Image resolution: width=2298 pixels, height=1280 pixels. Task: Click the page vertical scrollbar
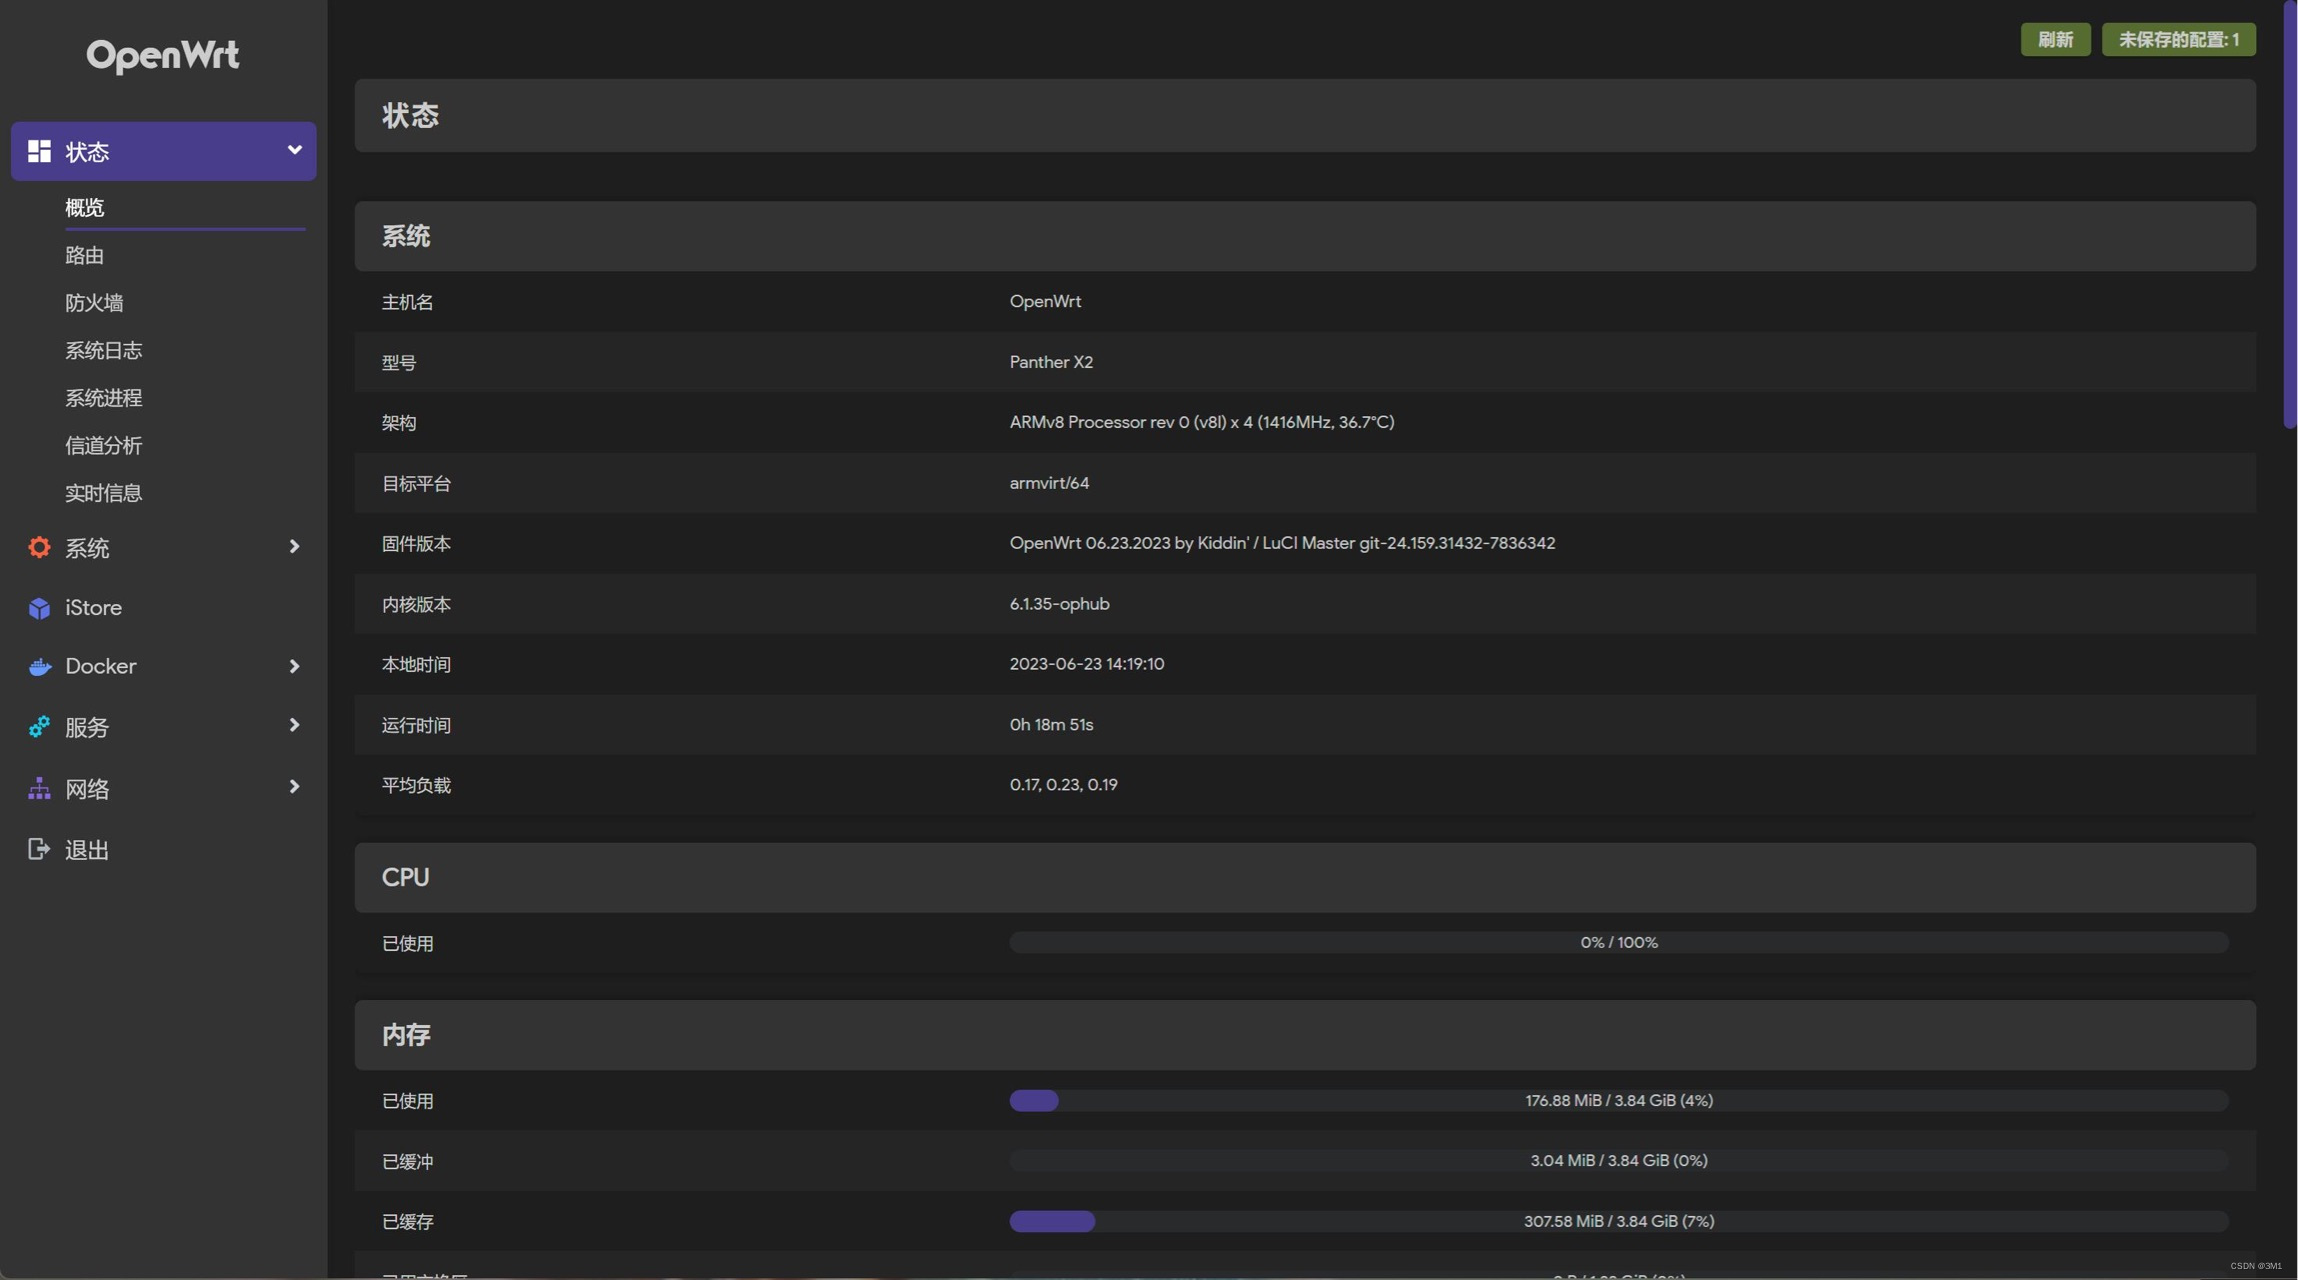point(2289,214)
